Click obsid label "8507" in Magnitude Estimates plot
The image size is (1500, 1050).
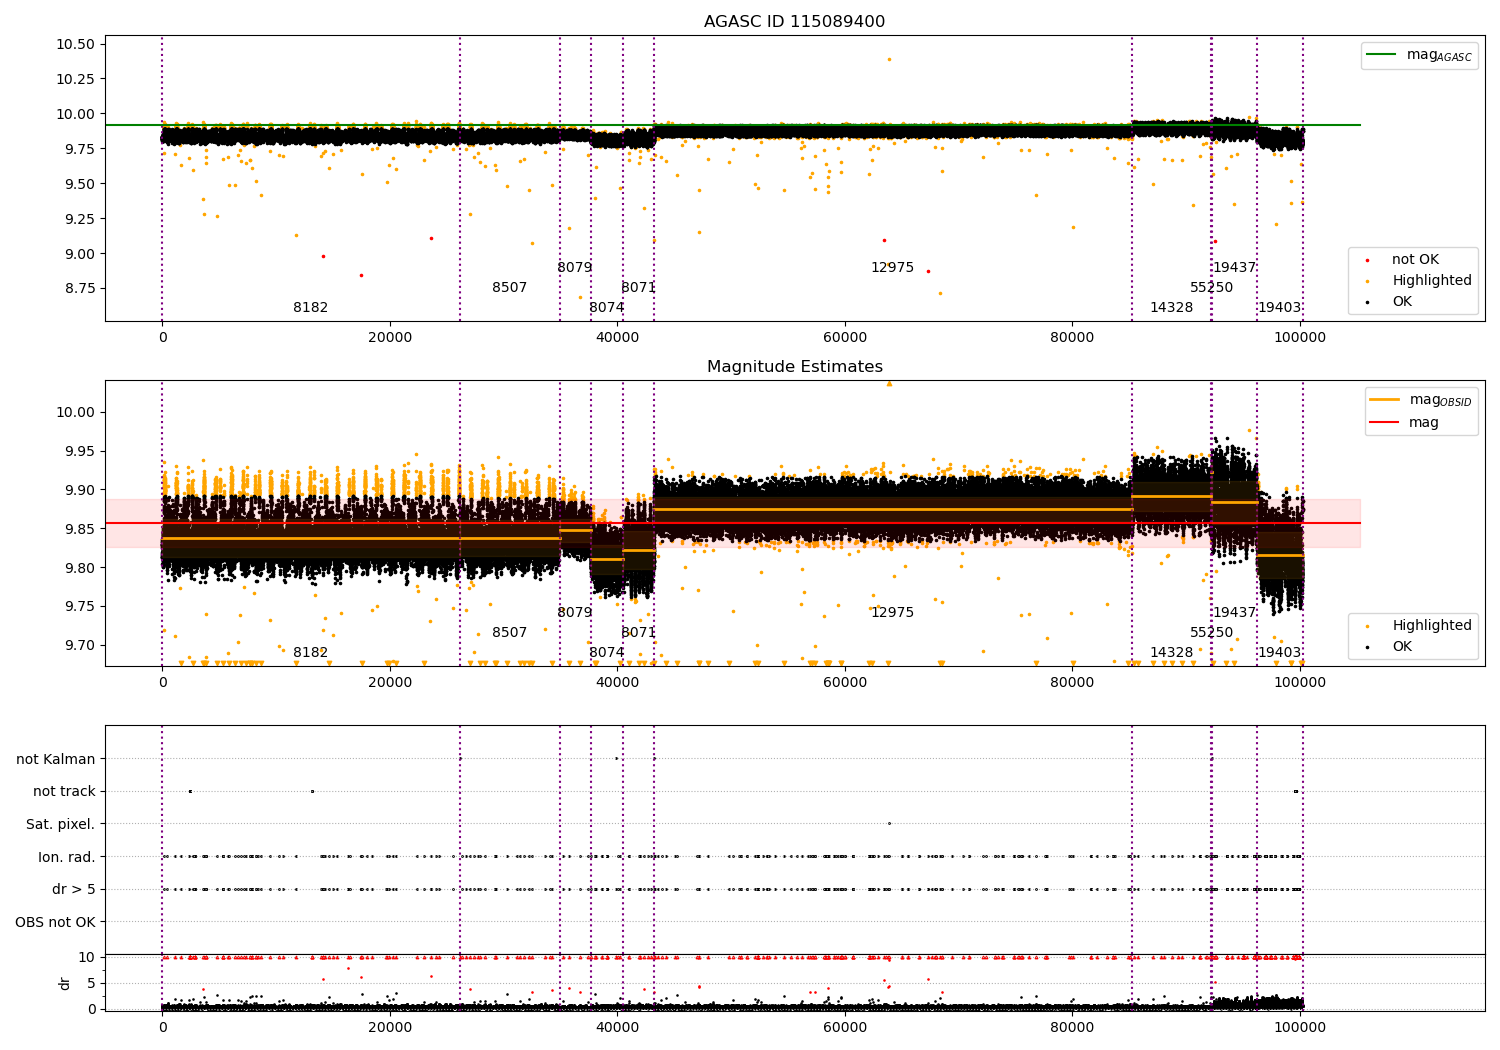coord(509,633)
